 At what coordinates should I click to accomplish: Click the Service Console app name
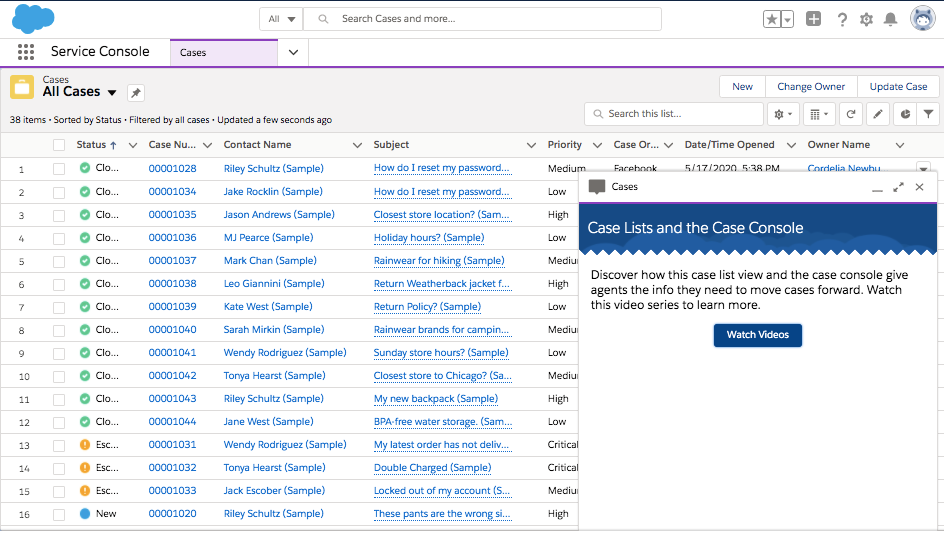[100, 52]
